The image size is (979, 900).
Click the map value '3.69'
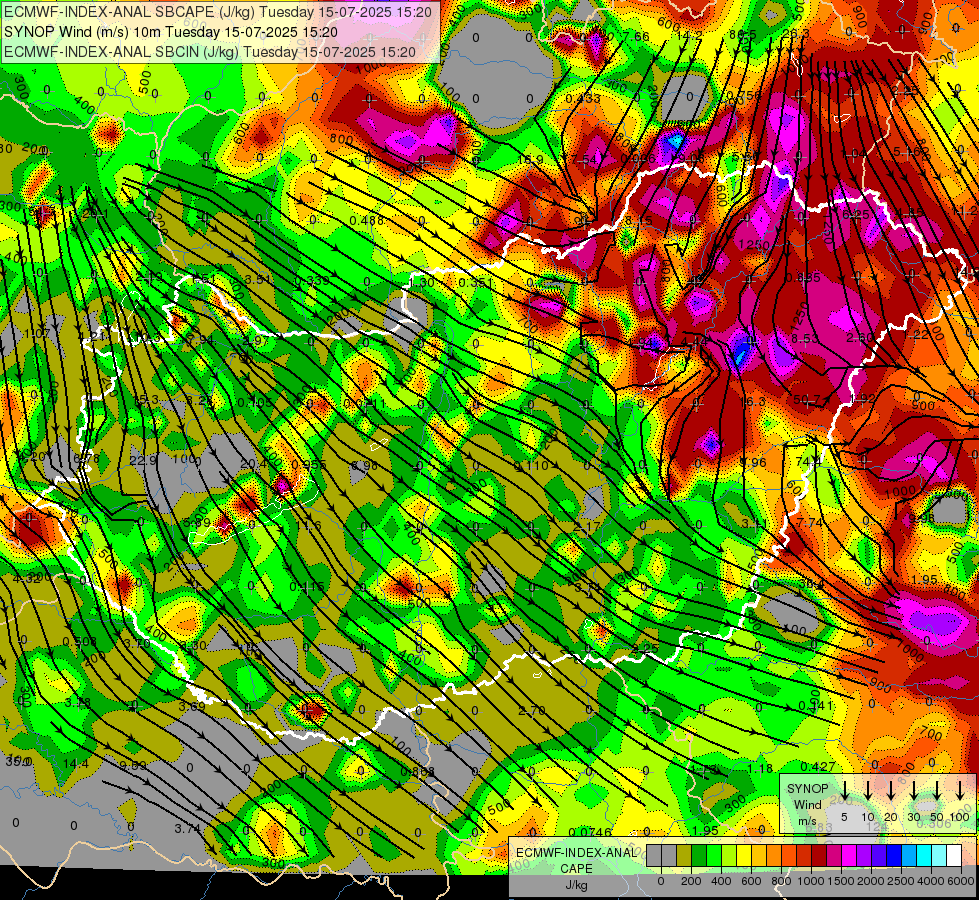(192, 706)
